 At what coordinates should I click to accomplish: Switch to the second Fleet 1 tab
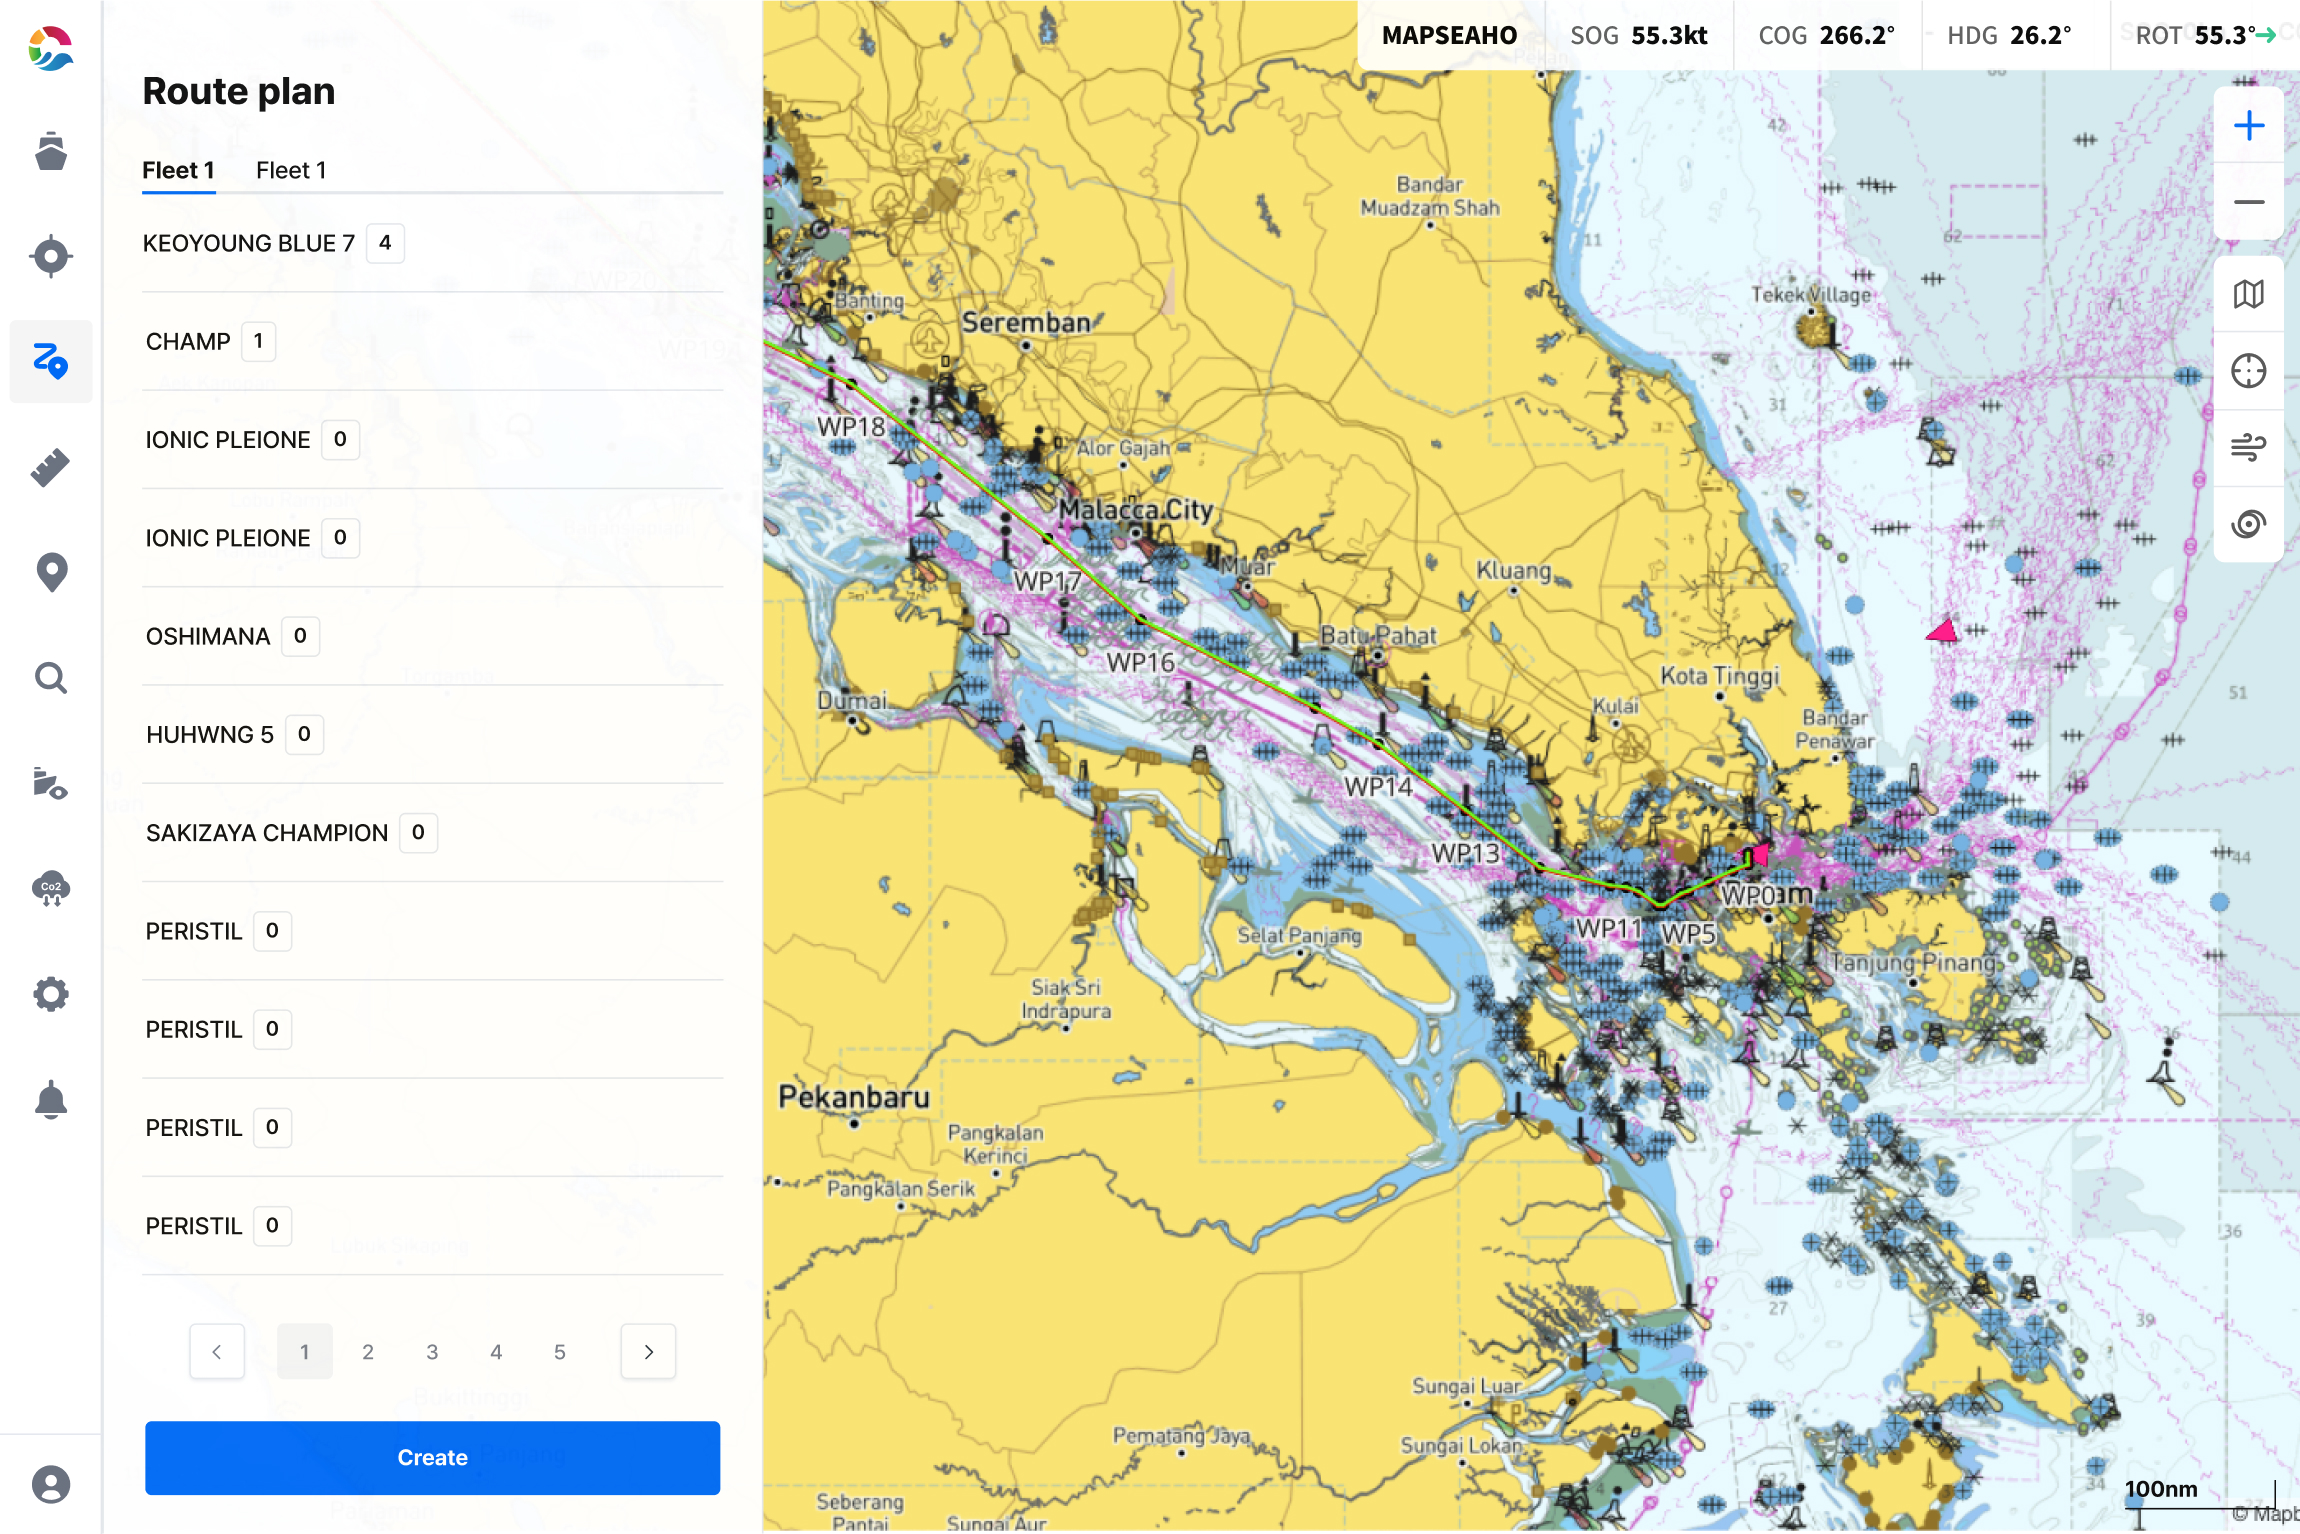(291, 170)
